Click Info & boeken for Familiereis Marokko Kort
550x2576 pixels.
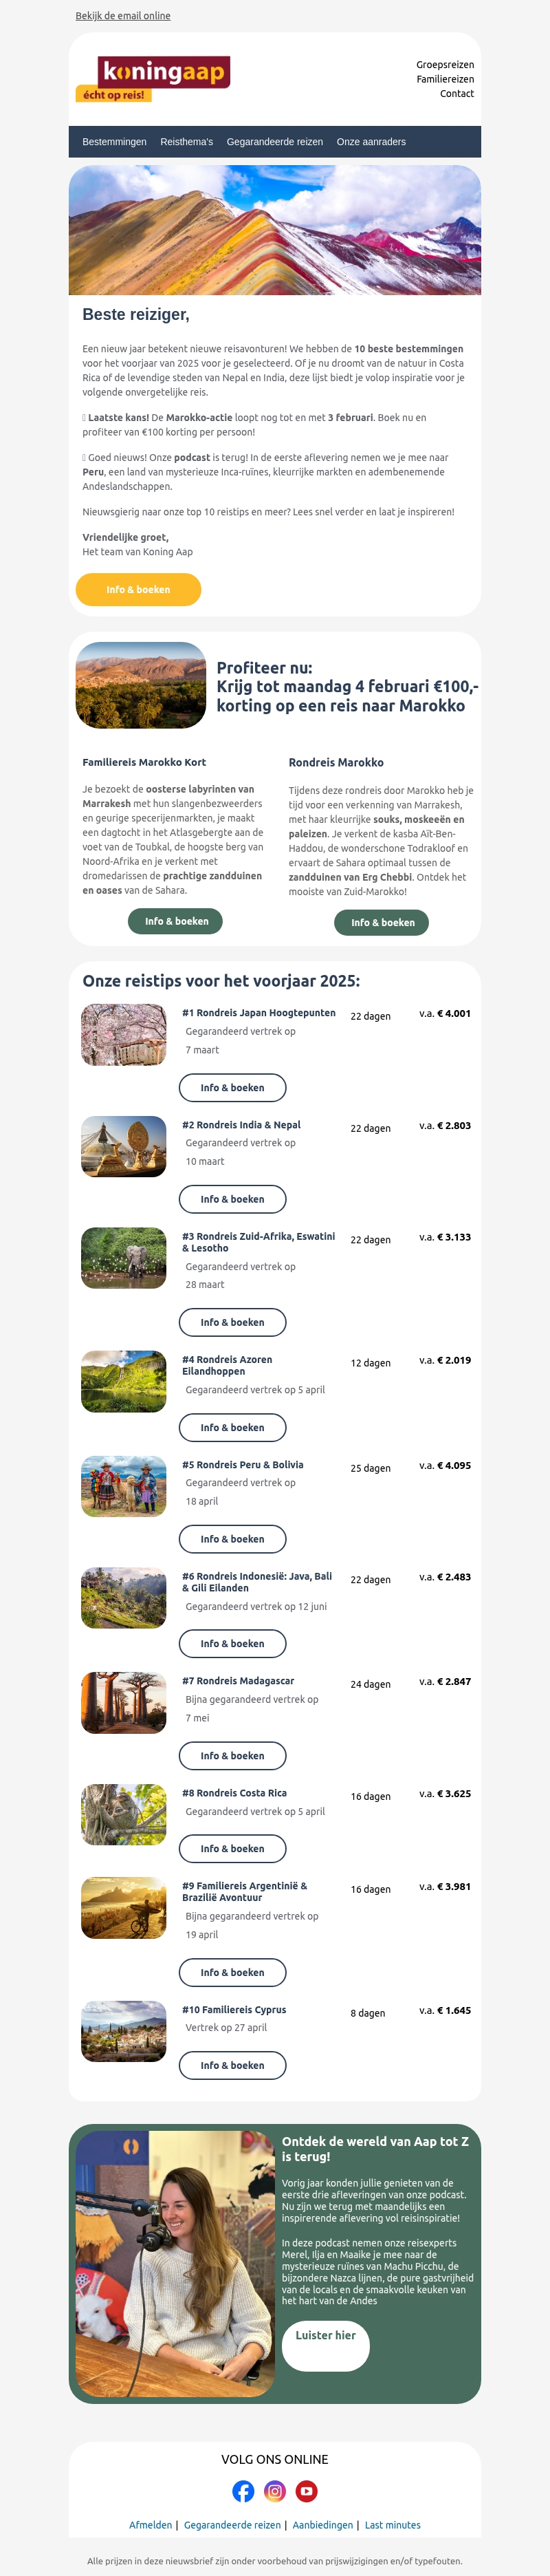click(x=176, y=921)
